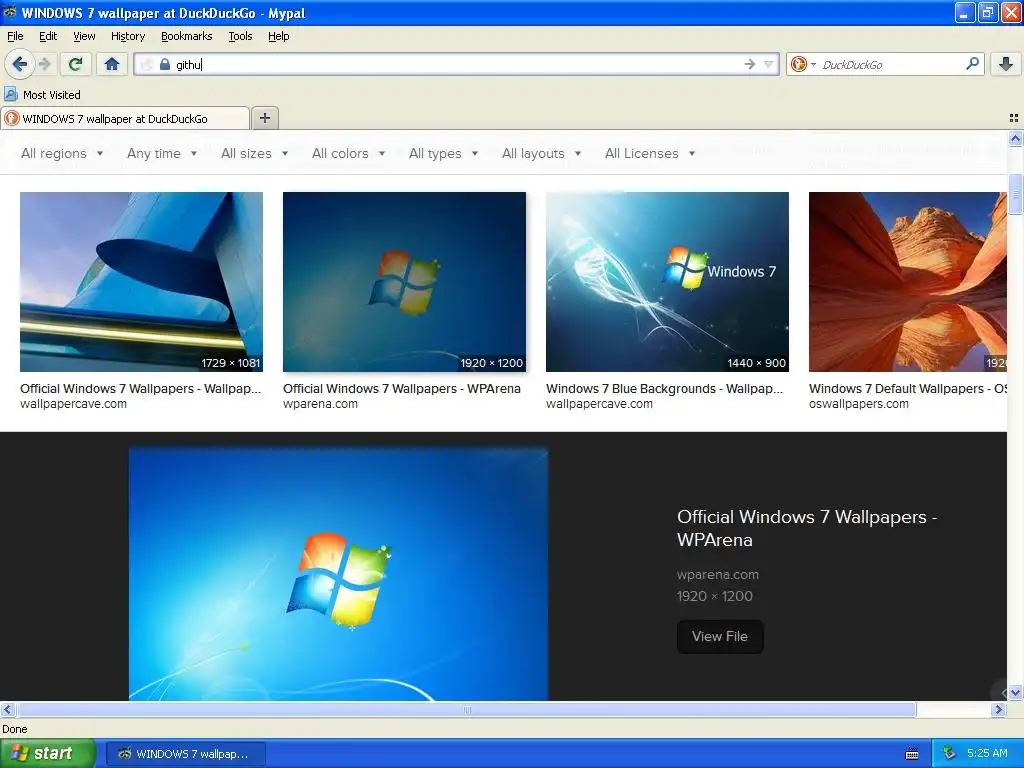Image resolution: width=1024 pixels, height=768 pixels.
Task: Open the Downloads arrow button
Action: [1006, 64]
